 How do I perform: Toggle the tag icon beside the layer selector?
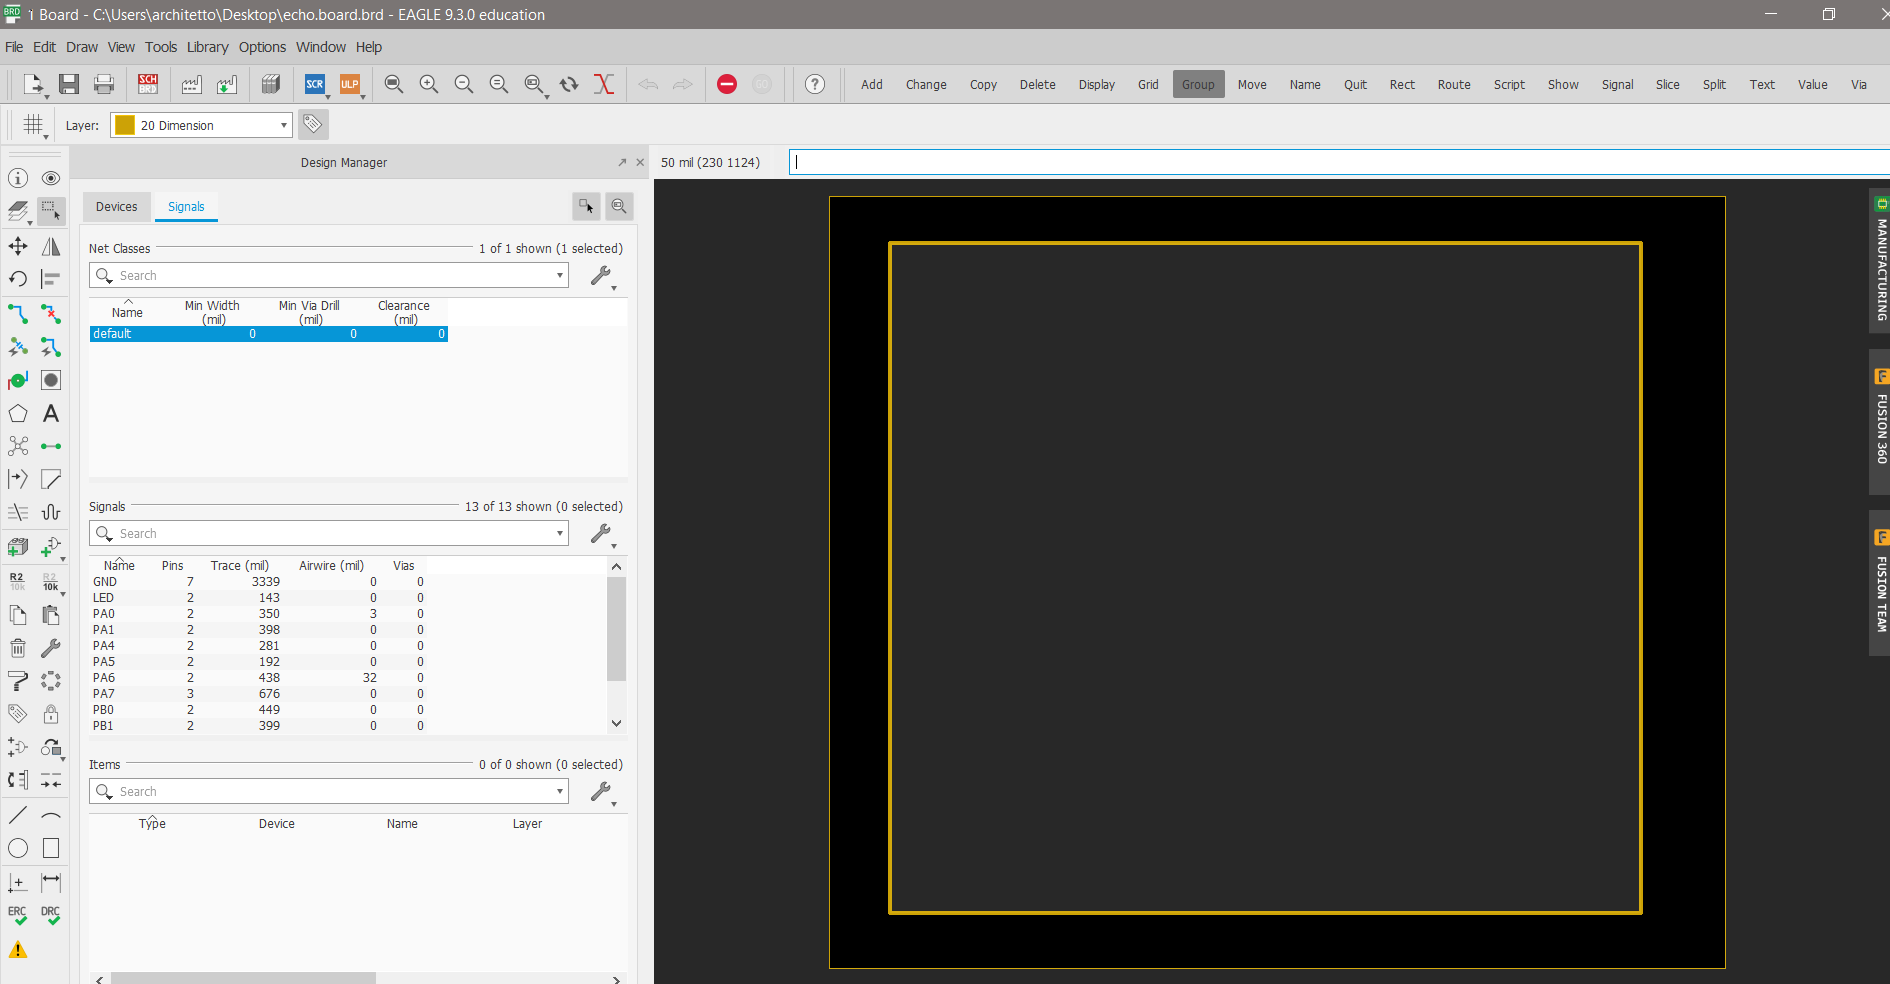tap(313, 124)
